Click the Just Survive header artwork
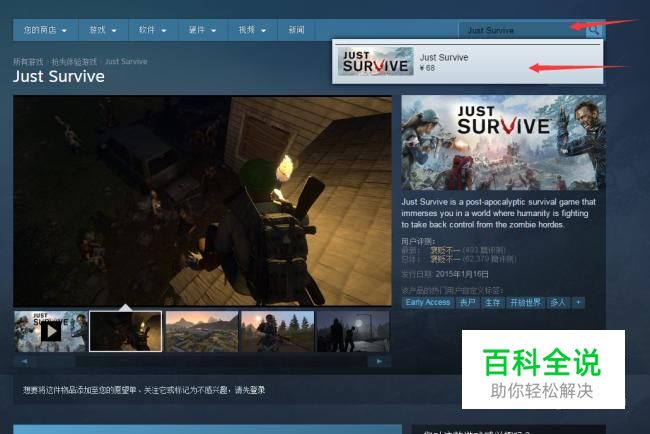The width and height of the screenshot is (650, 434). [x=503, y=143]
